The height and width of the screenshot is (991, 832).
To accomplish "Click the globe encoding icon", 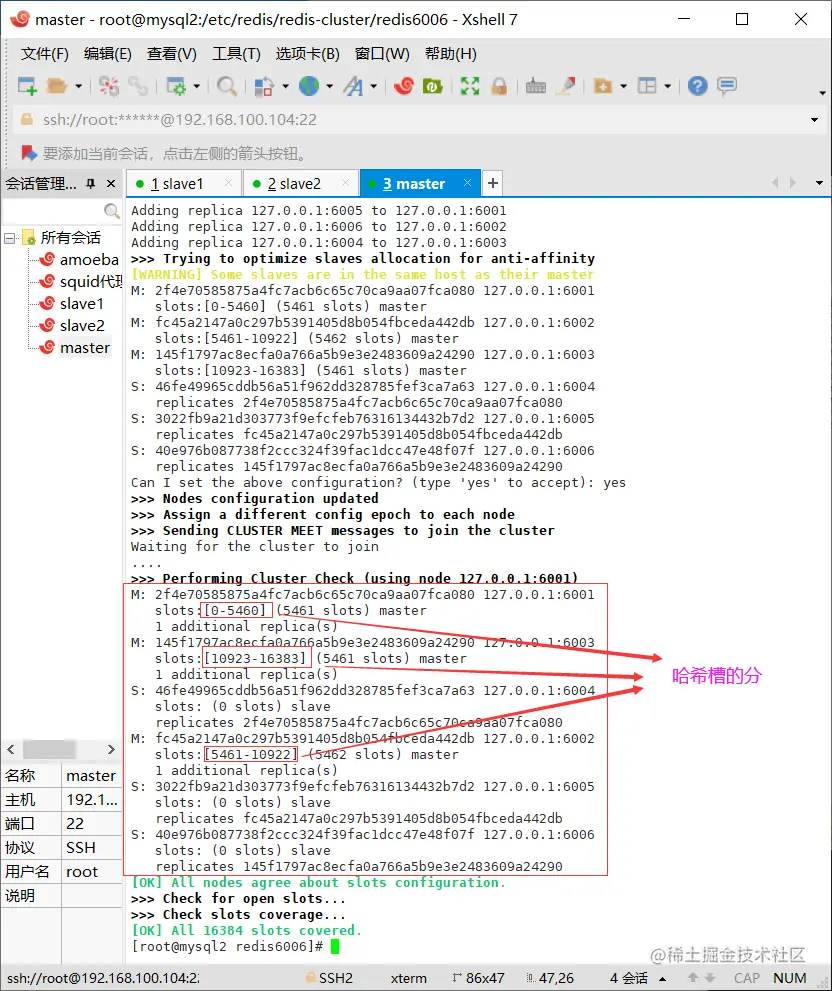I will (309, 86).
